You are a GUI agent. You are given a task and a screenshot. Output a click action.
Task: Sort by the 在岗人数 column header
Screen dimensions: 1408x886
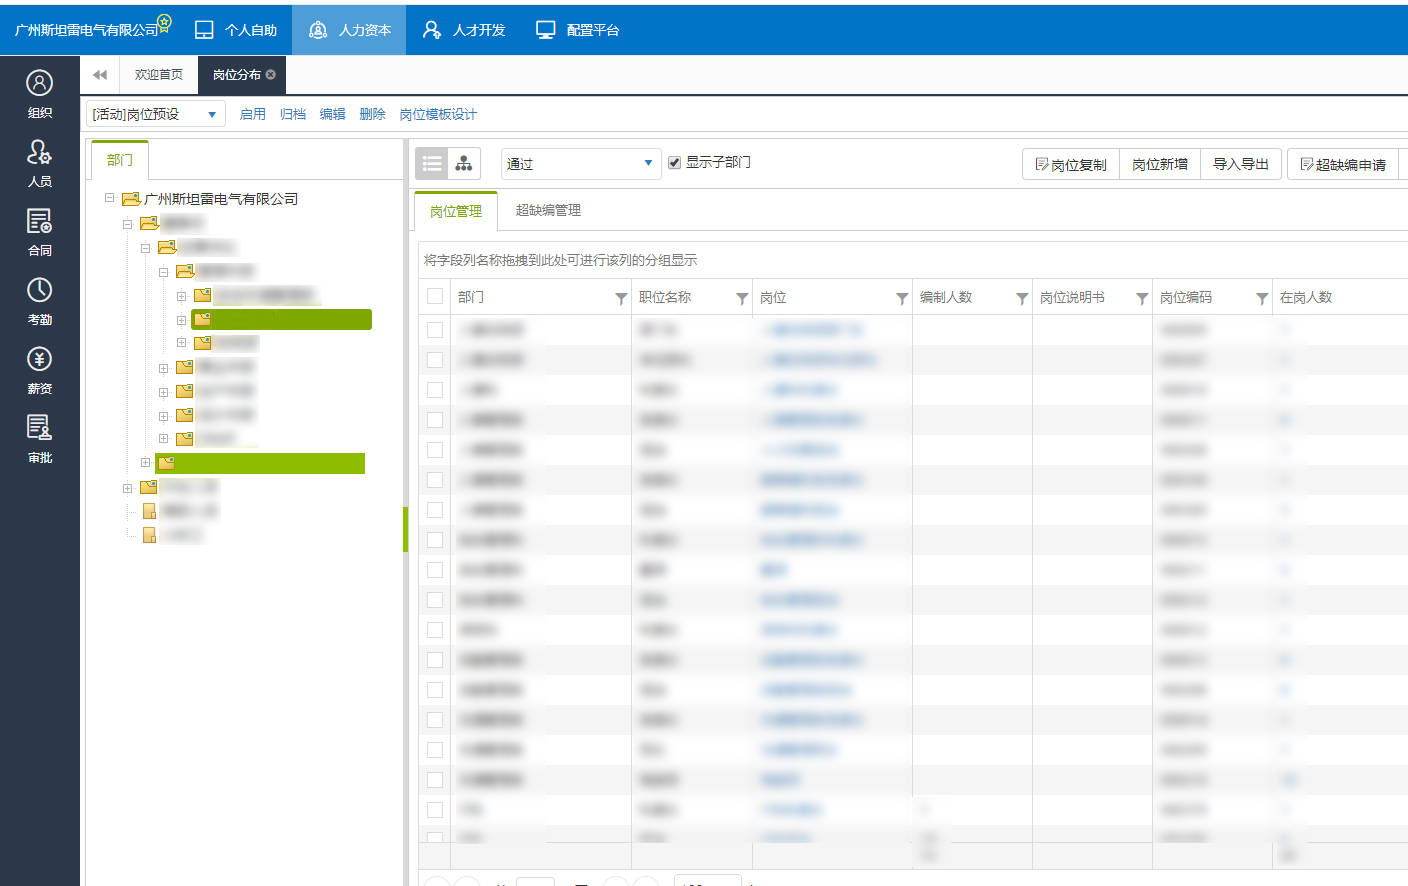coord(1306,297)
